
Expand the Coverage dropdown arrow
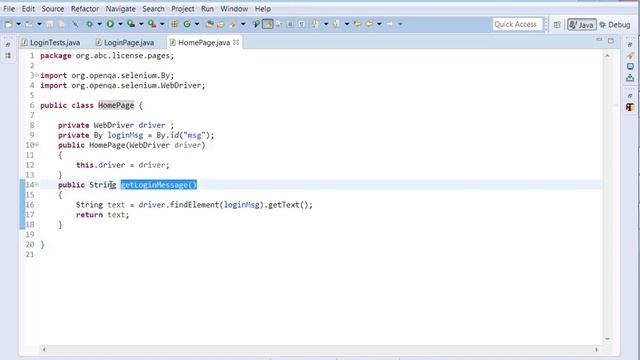(141, 24)
